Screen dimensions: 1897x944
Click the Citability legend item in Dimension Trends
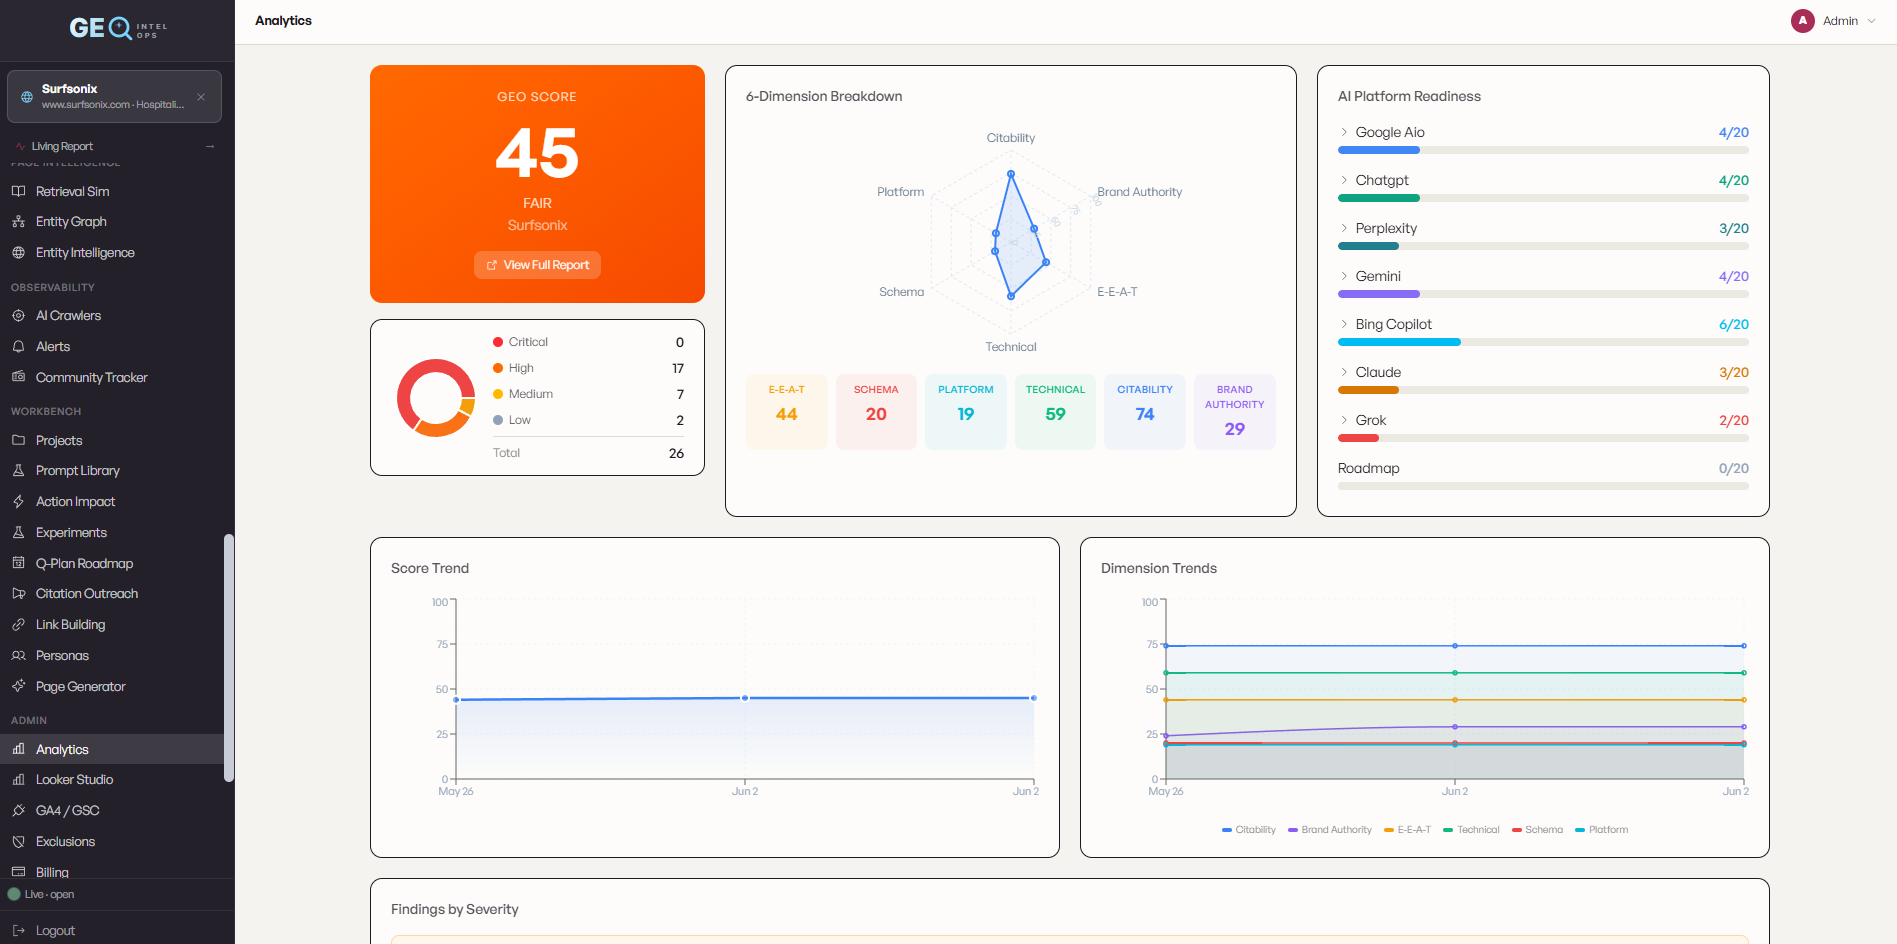[1249, 830]
